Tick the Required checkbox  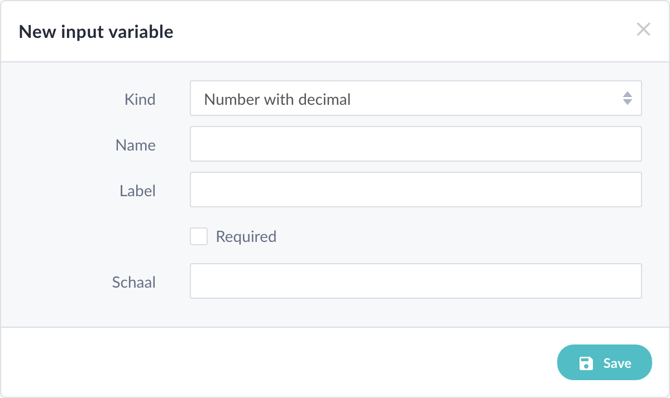tap(199, 236)
